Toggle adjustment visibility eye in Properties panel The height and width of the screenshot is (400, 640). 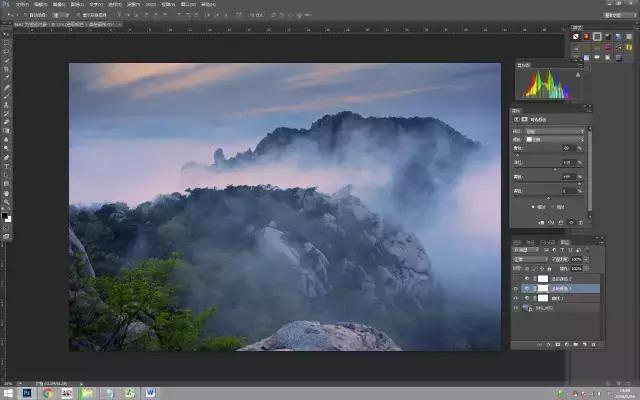coord(571,223)
